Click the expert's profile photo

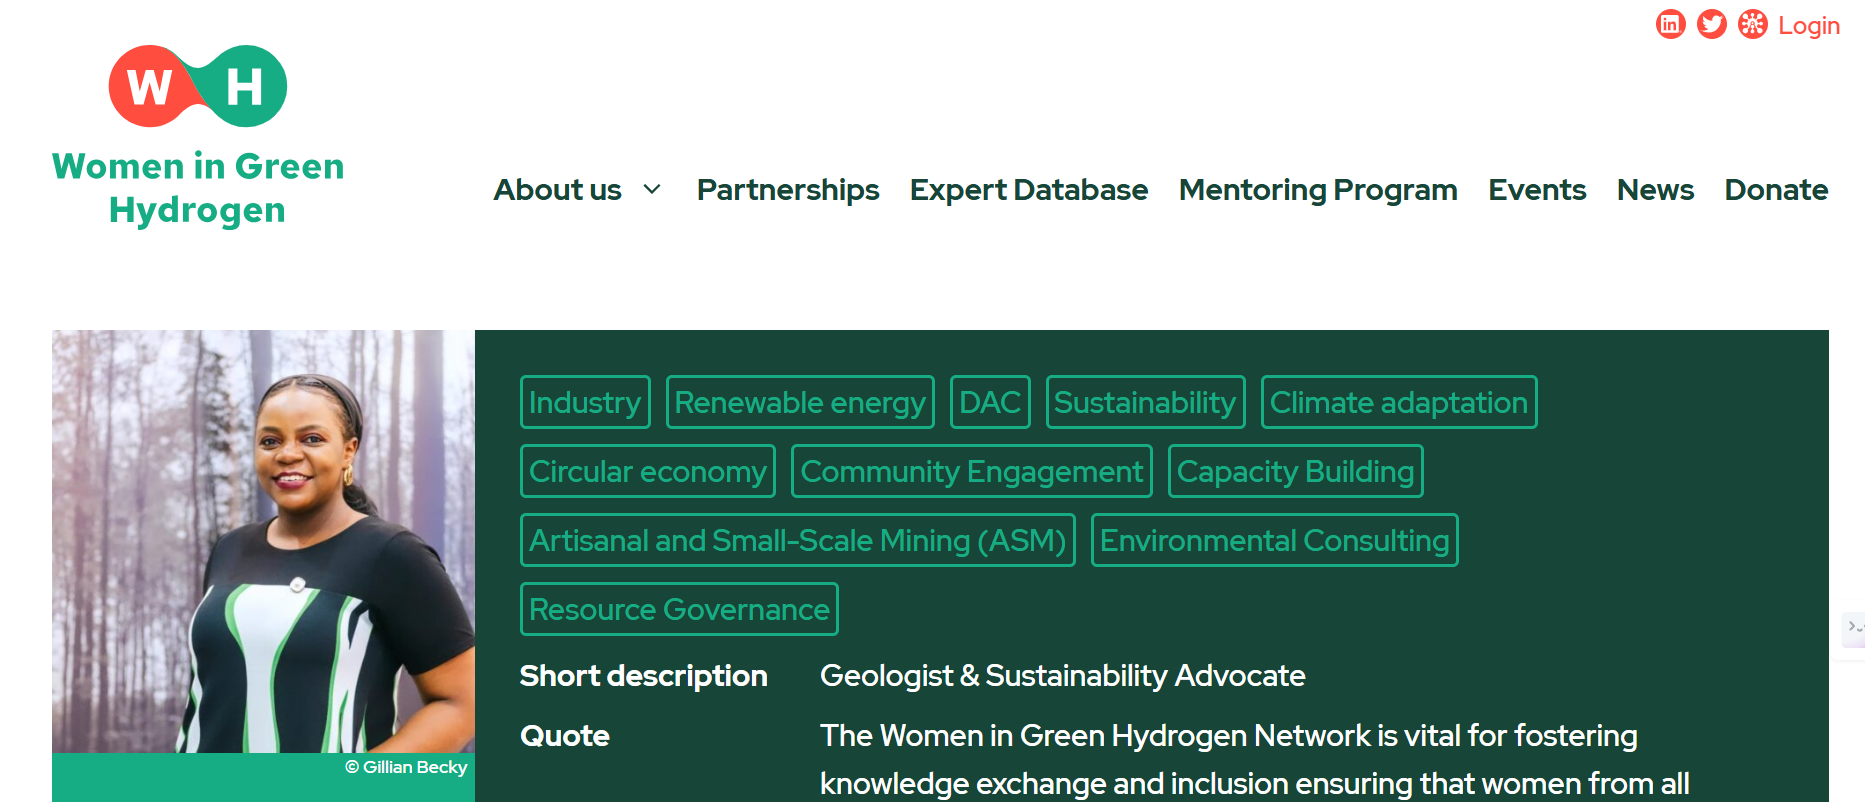pos(263,541)
